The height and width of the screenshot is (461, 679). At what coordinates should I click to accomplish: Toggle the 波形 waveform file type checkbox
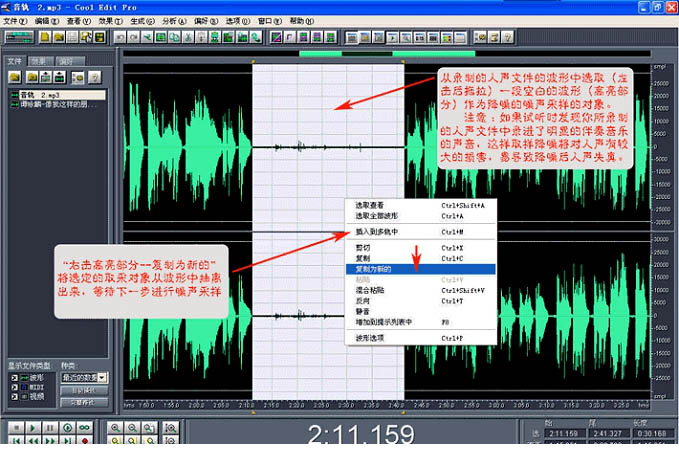[x=14, y=378]
